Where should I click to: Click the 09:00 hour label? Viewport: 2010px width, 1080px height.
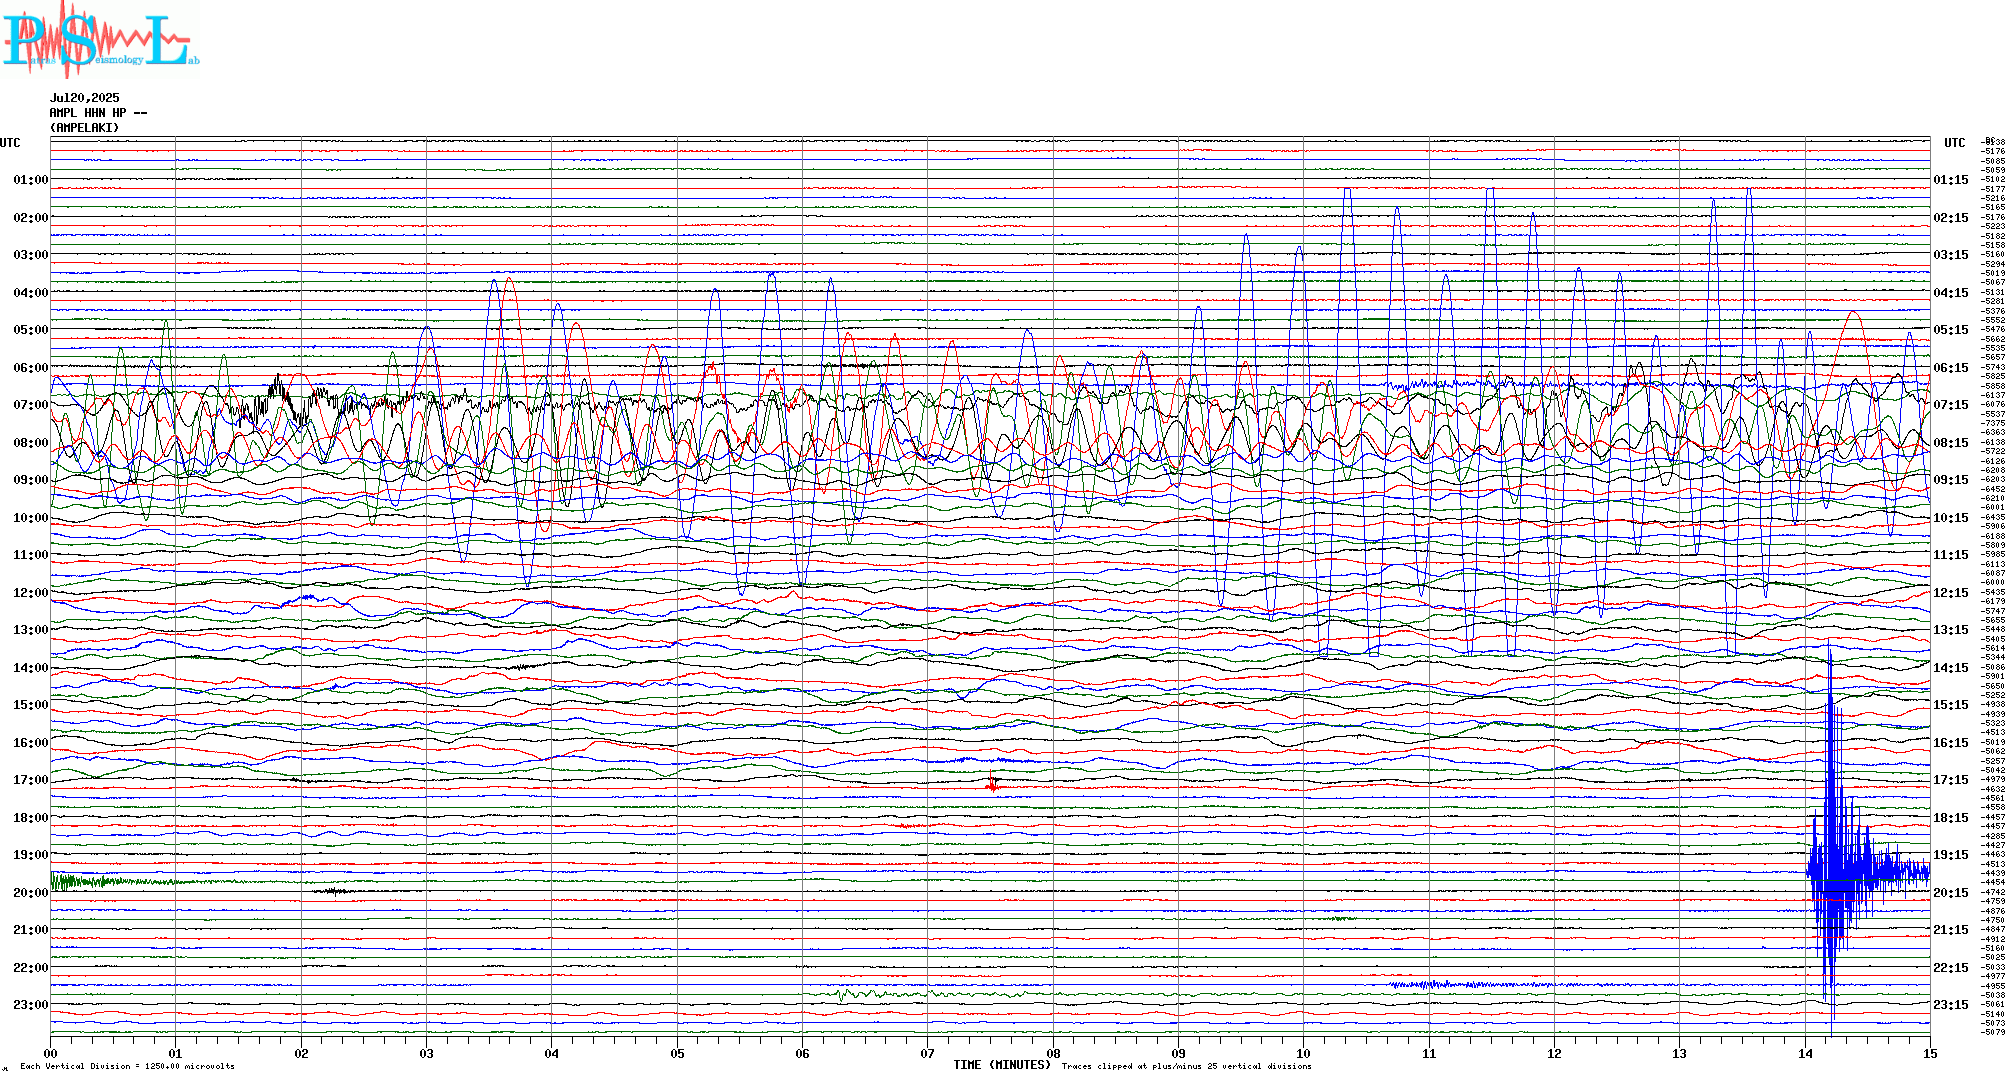(31, 480)
